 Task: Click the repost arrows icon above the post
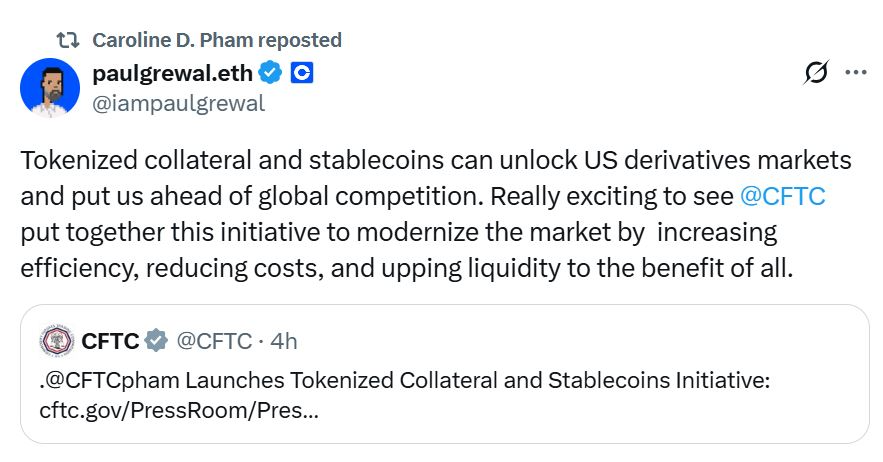coord(68,40)
